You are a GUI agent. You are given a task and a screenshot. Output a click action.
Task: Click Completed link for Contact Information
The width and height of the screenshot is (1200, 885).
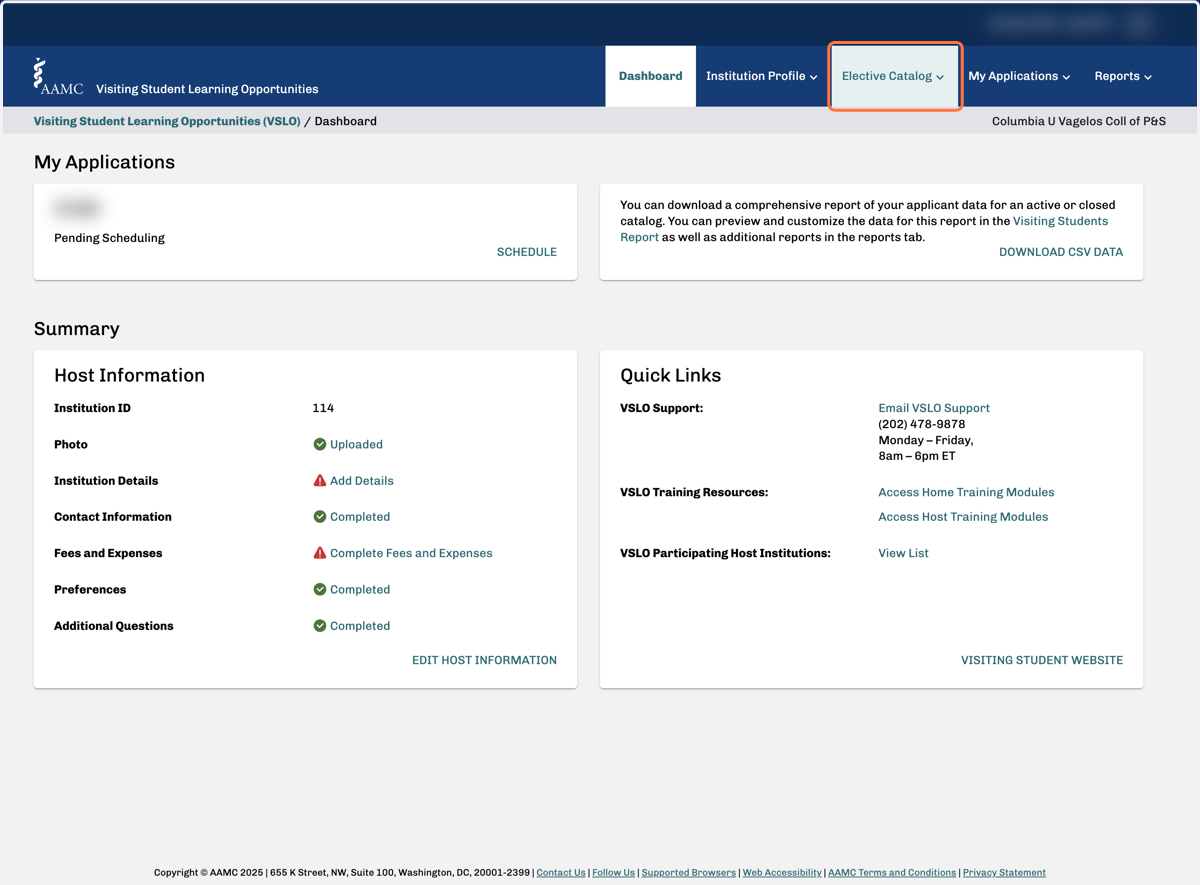click(x=360, y=517)
